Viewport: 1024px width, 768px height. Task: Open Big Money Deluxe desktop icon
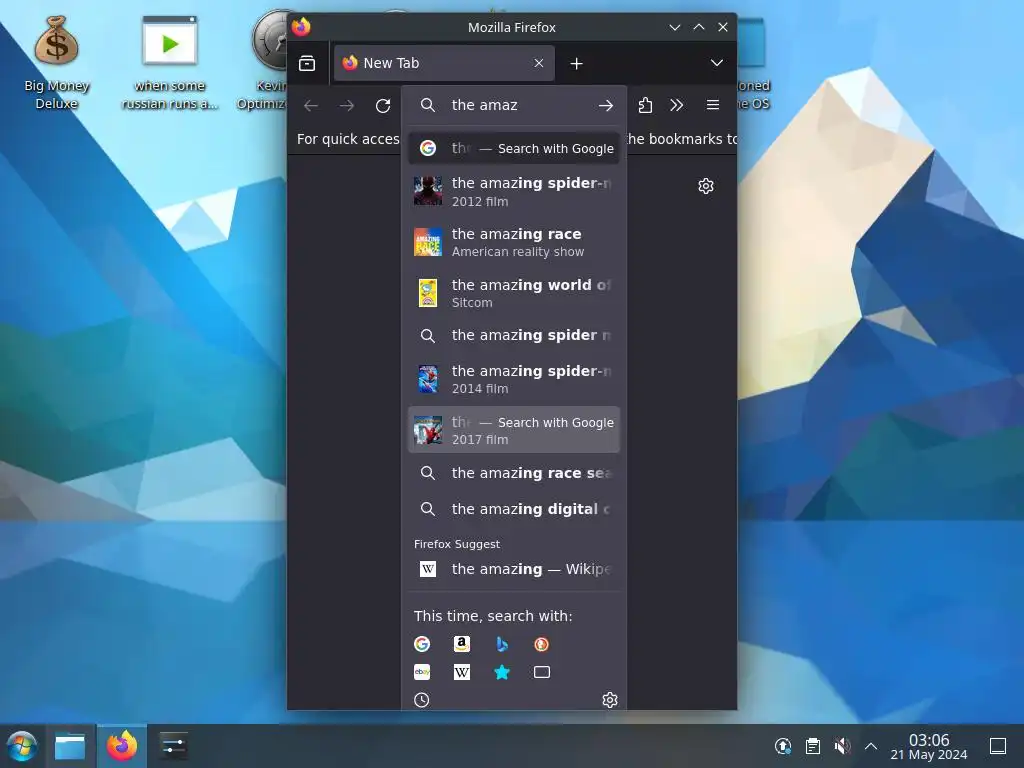[57, 62]
